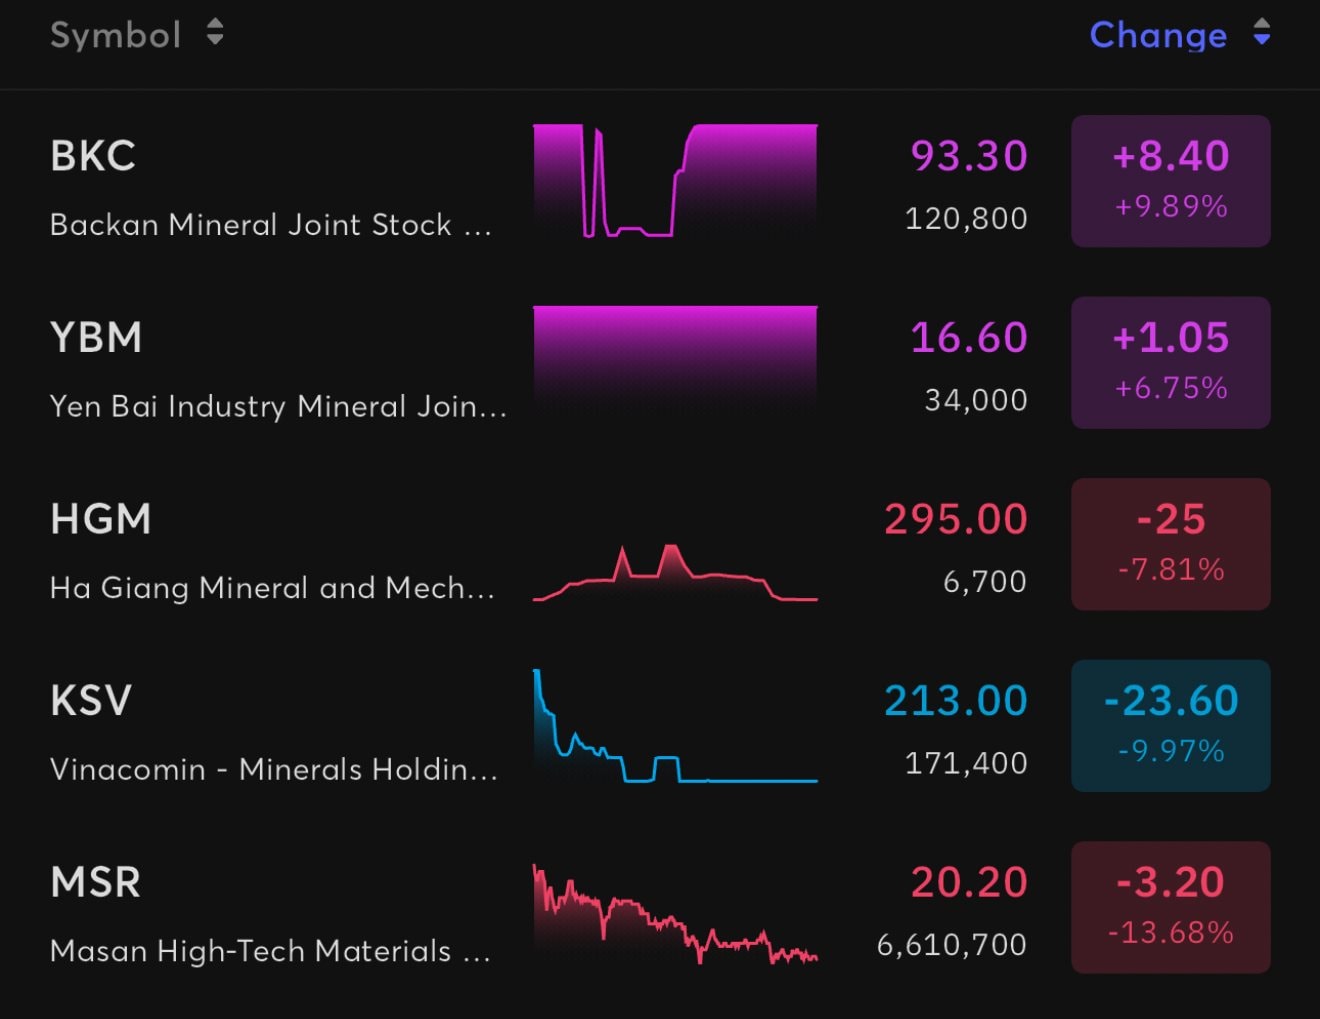Click the KSV price 213.00
This screenshot has width=1320, height=1019.
click(956, 701)
